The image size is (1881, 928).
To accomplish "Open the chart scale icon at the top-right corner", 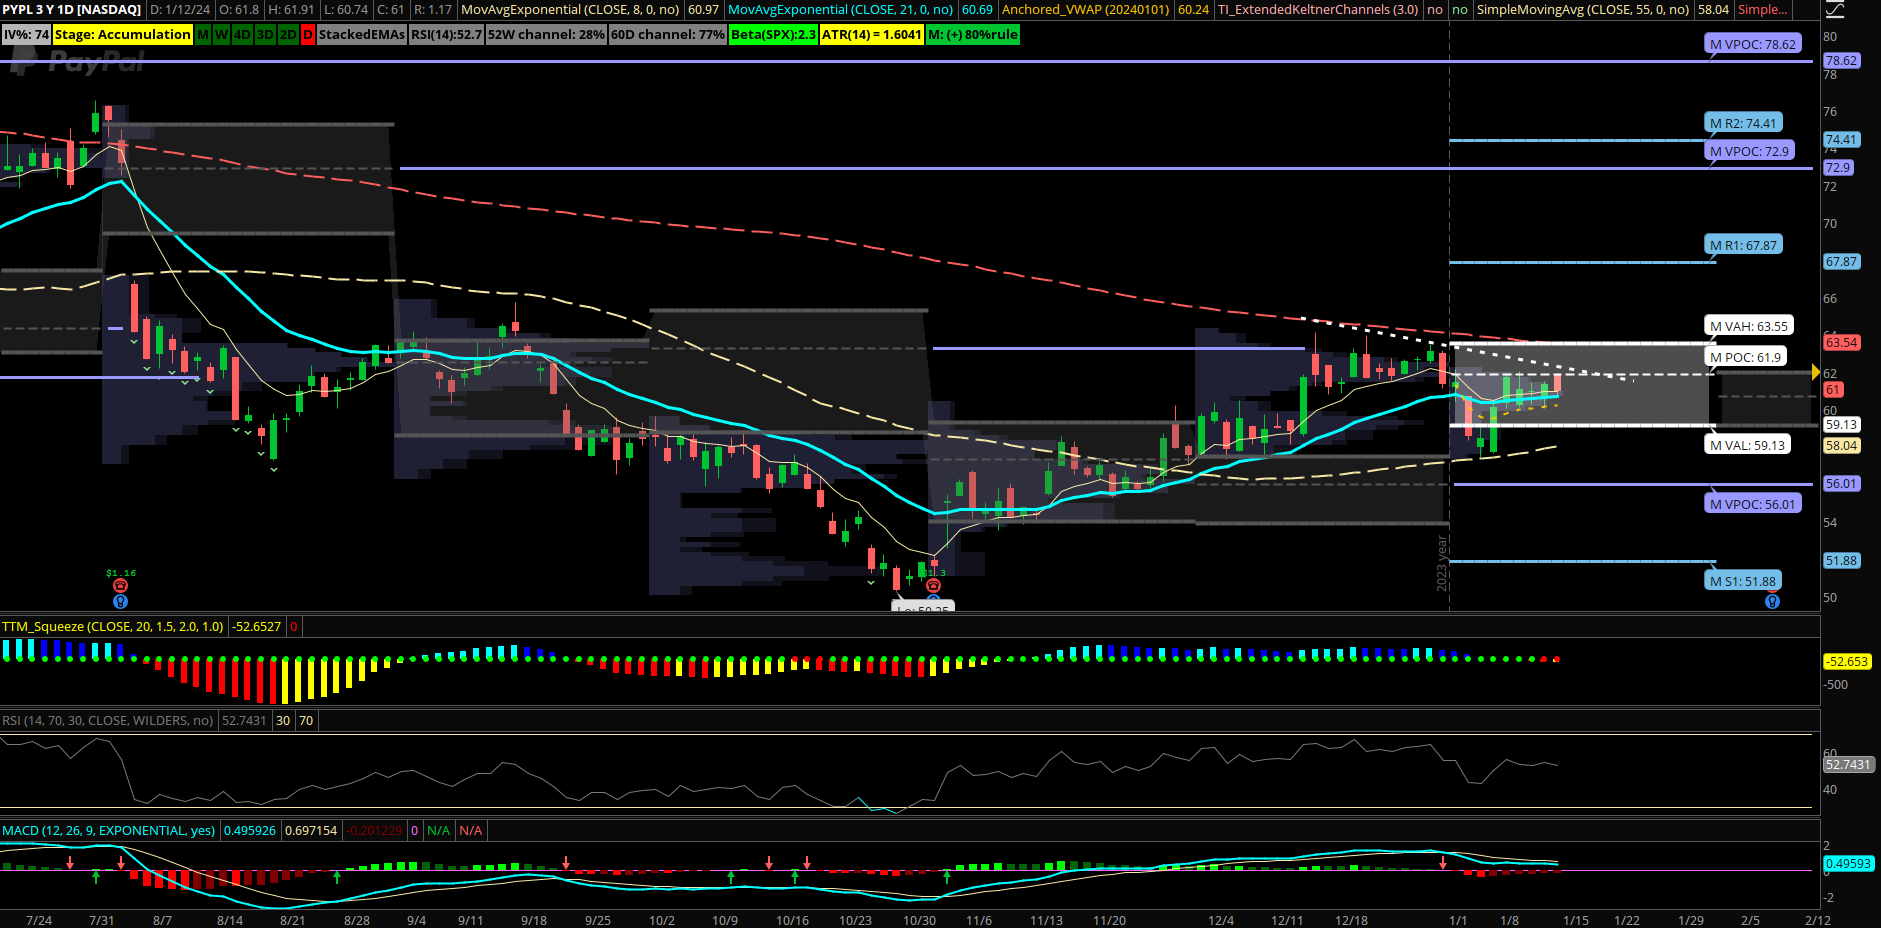I will pyautogui.click(x=1835, y=10).
